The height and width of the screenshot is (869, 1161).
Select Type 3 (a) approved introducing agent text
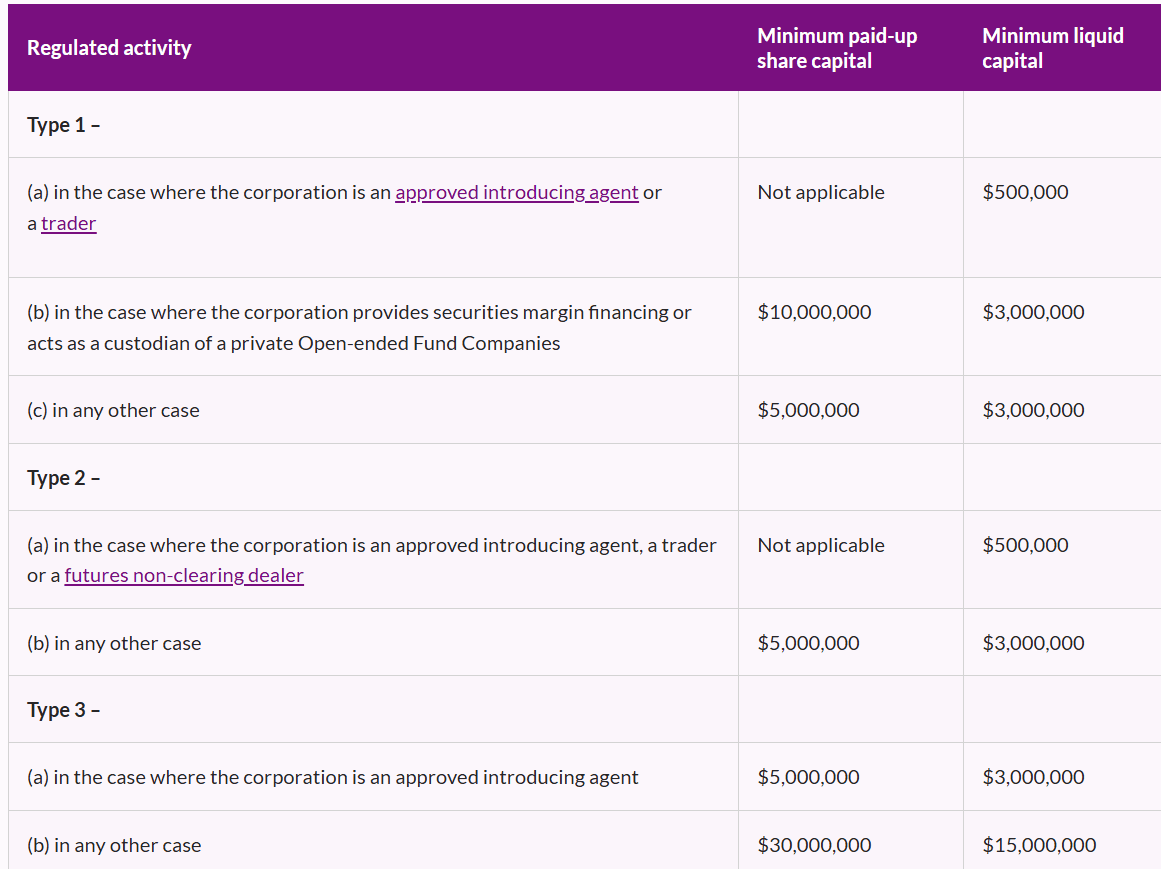point(332,777)
